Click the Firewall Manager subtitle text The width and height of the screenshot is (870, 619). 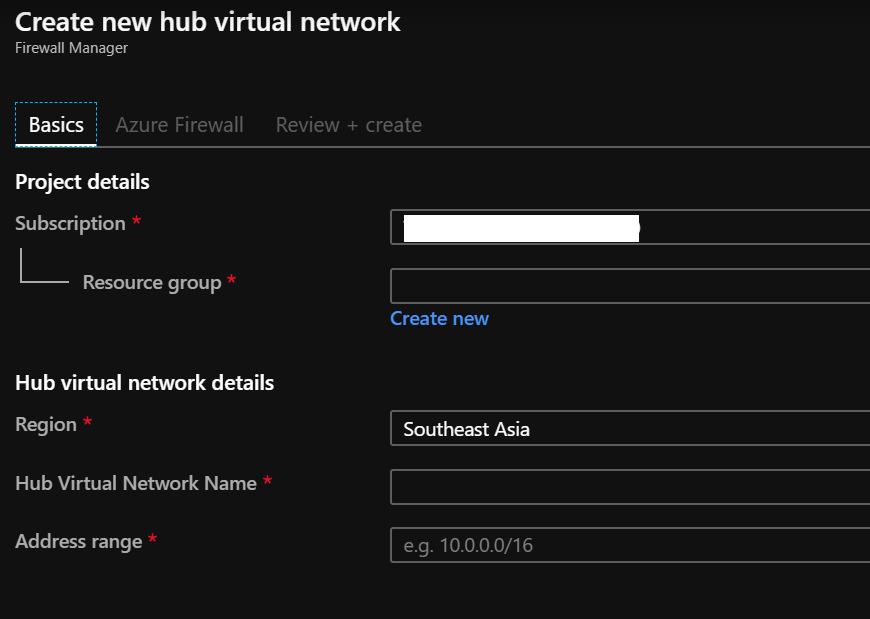(71, 48)
